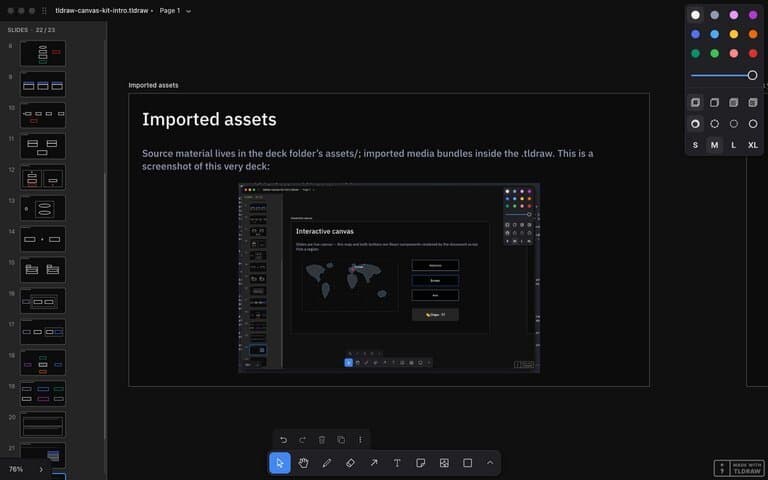Expand more tools chevron in toolbar
This screenshot has height=480, width=768.
(x=490, y=463)
